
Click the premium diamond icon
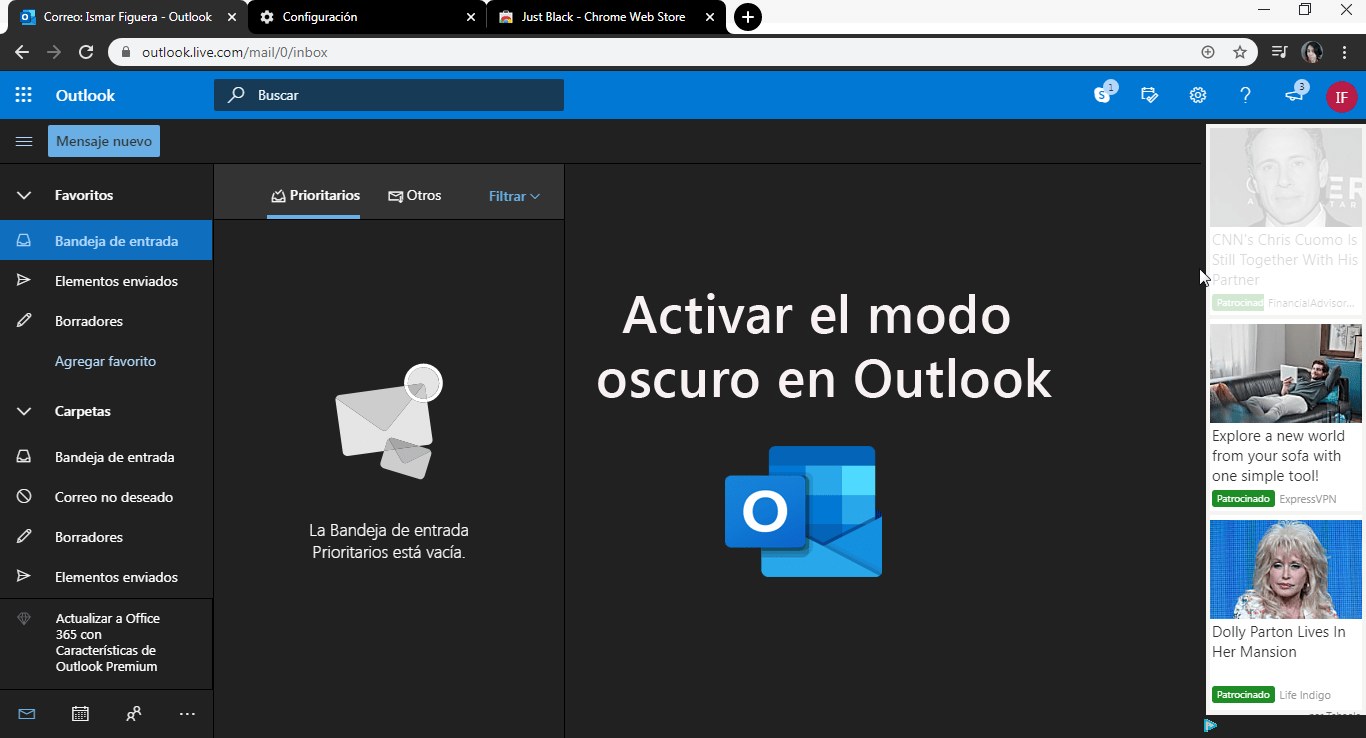point(24,619)
